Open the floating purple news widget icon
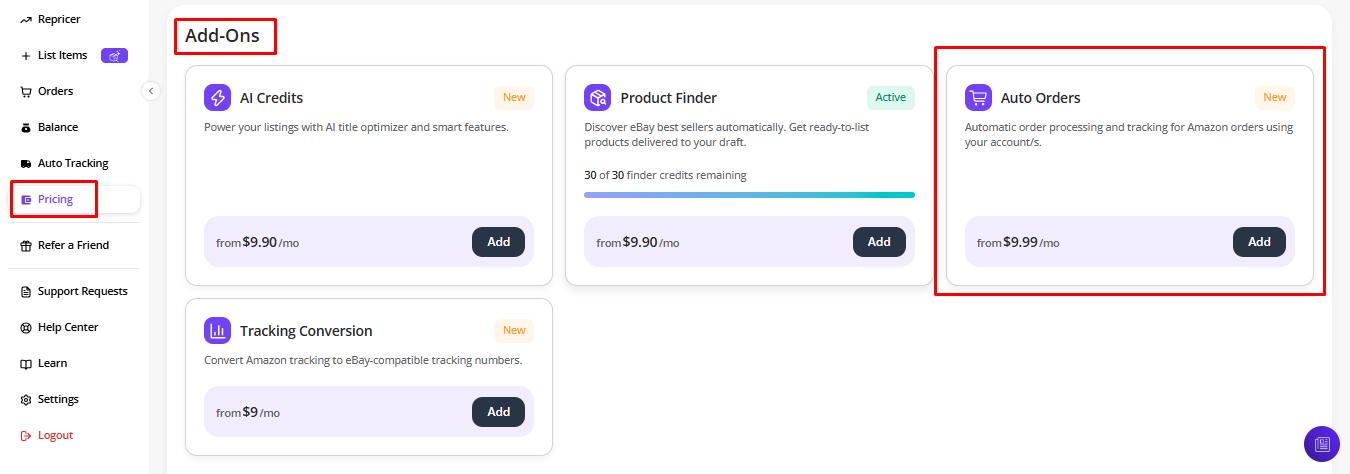Viewport: 1350px width, 474px height. (1321, 443)
